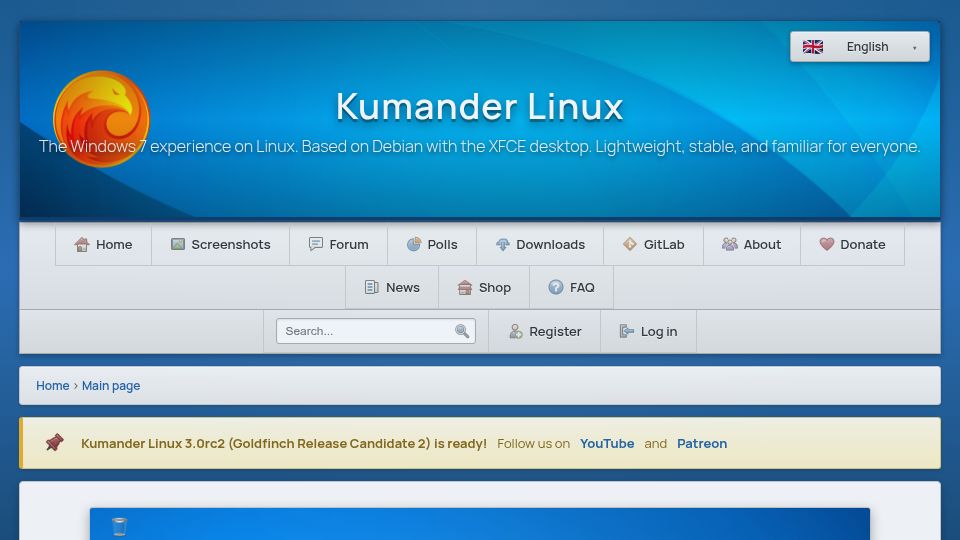The image size is (960, 540).
Task: Open the Home menu item
Action: click(x=103, y=244)
